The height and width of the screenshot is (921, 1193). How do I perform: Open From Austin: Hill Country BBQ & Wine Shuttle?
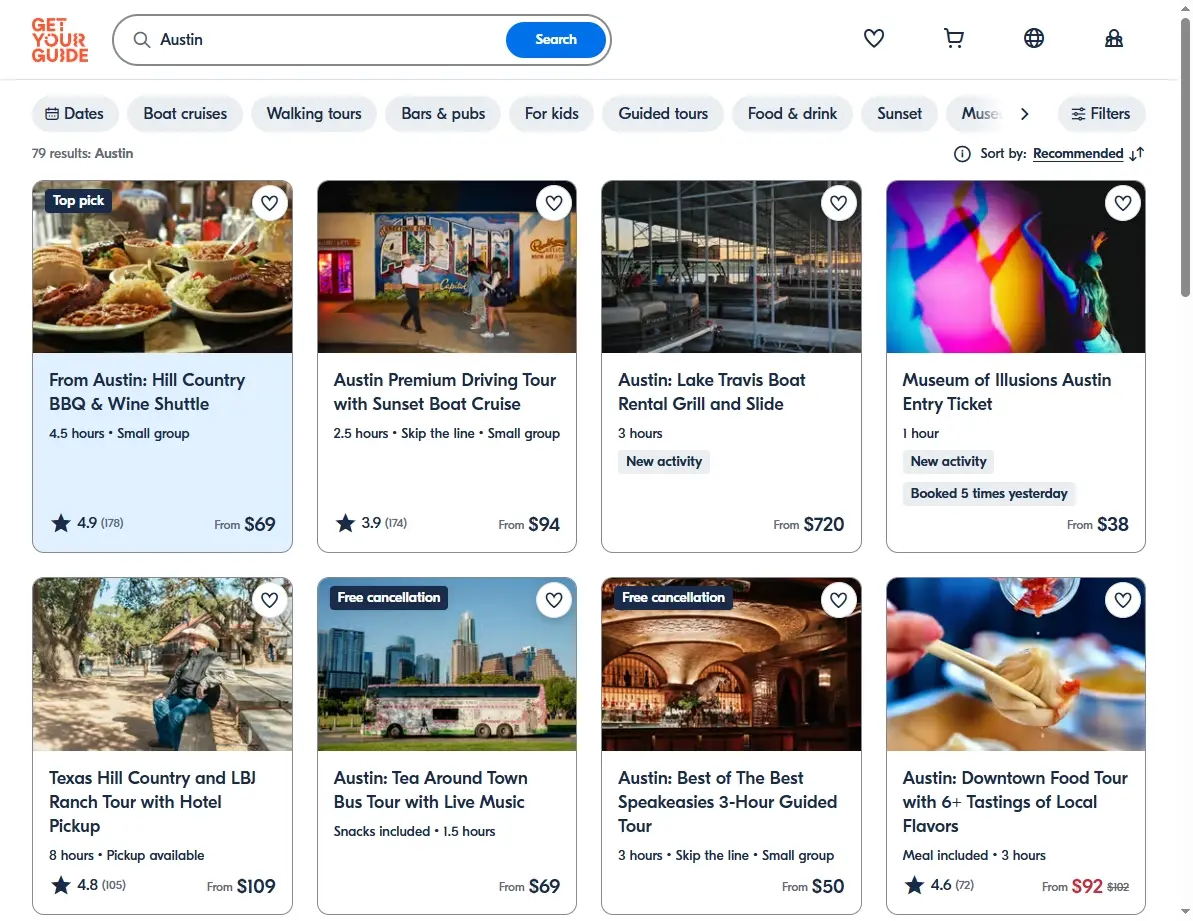tap(147, 392)
